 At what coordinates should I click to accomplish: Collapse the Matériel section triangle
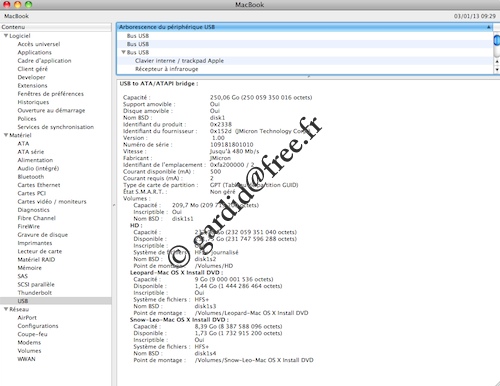click(6, 135)
